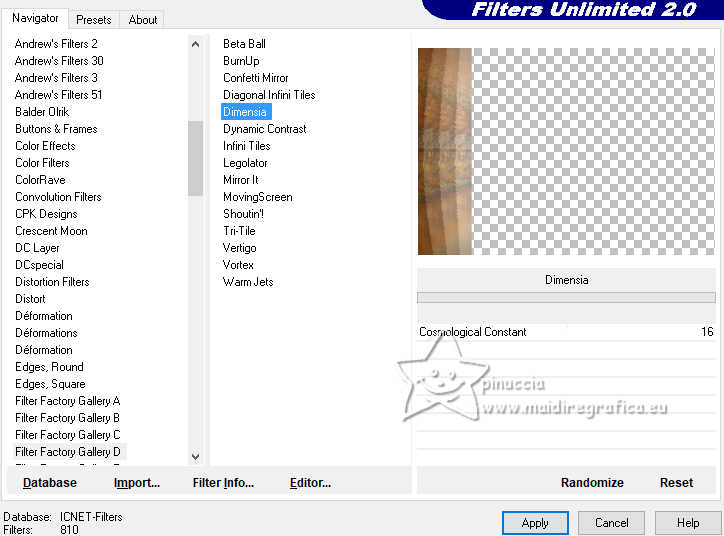Screen dimensions: 724x536
Task: Select Color Effects category
Action: [x=45, y=146]
